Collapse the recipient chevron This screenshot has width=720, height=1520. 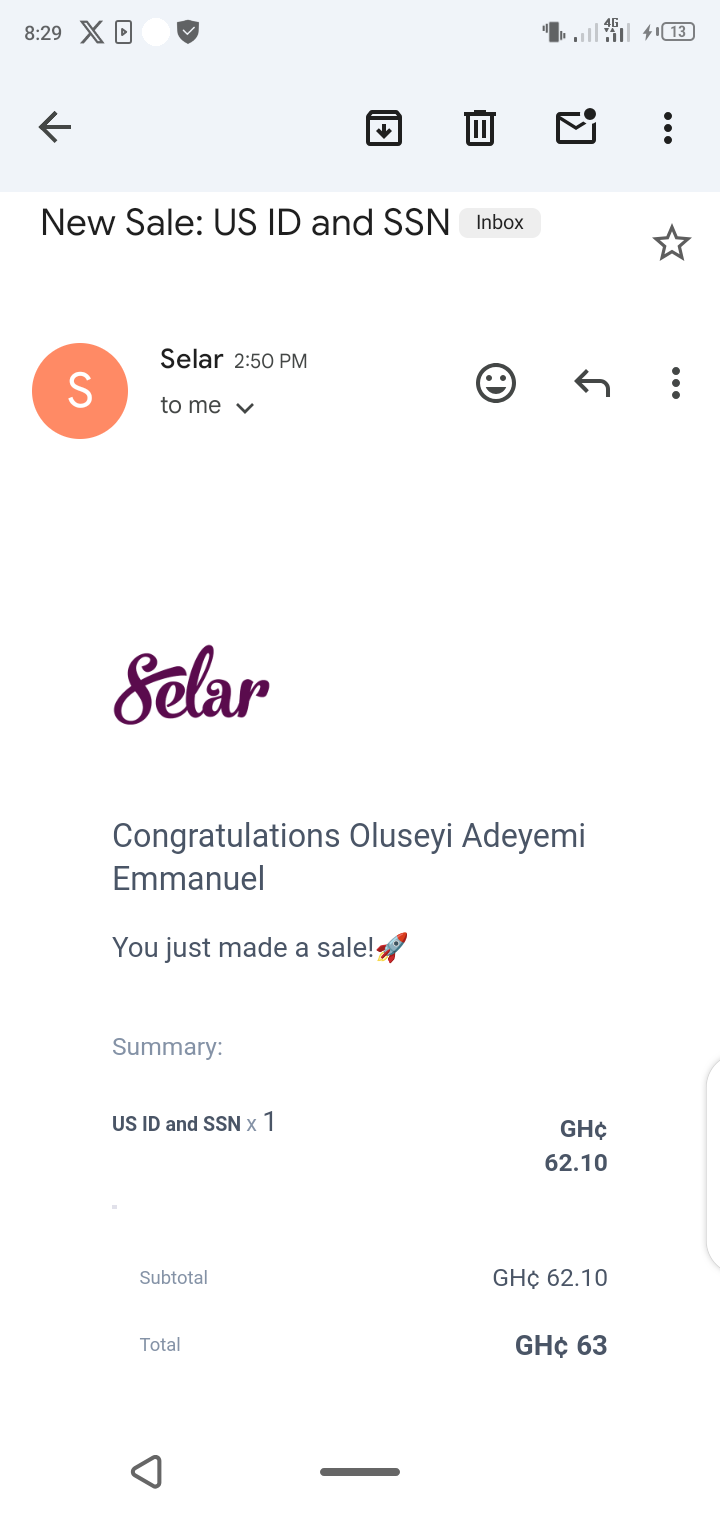(245, 406)
